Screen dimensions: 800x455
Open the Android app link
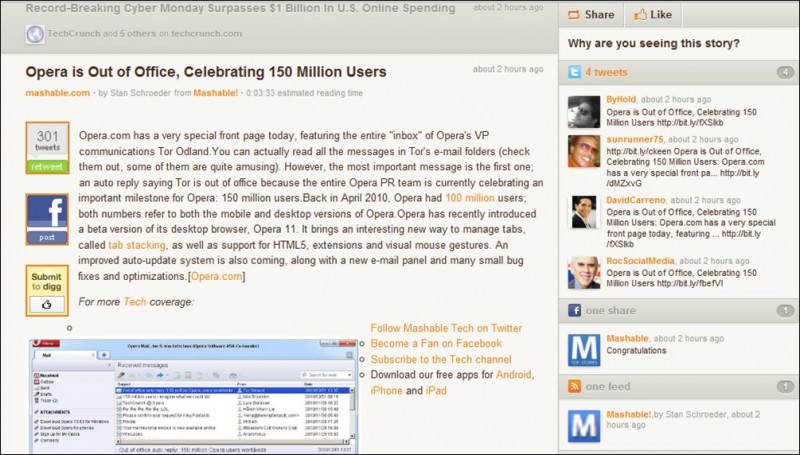[514, 374]
